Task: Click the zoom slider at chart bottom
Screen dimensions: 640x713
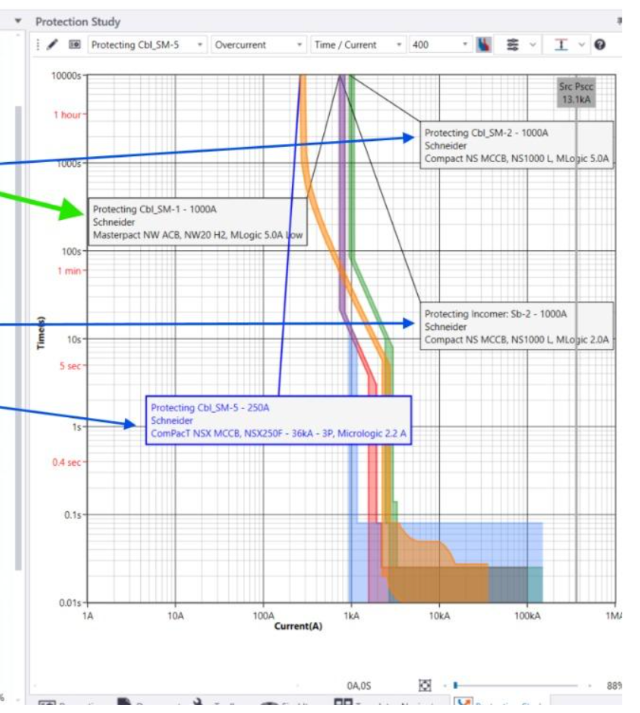Action: point(516,685)
